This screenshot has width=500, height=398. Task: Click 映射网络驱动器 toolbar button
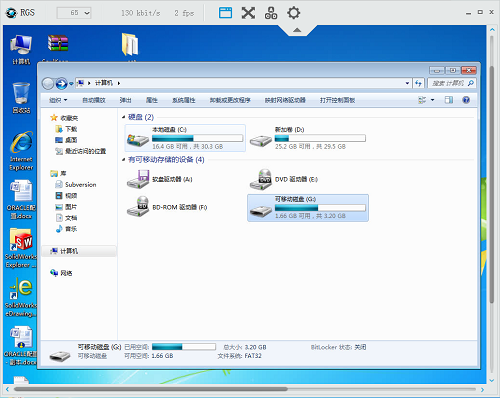tap(285, 100)
